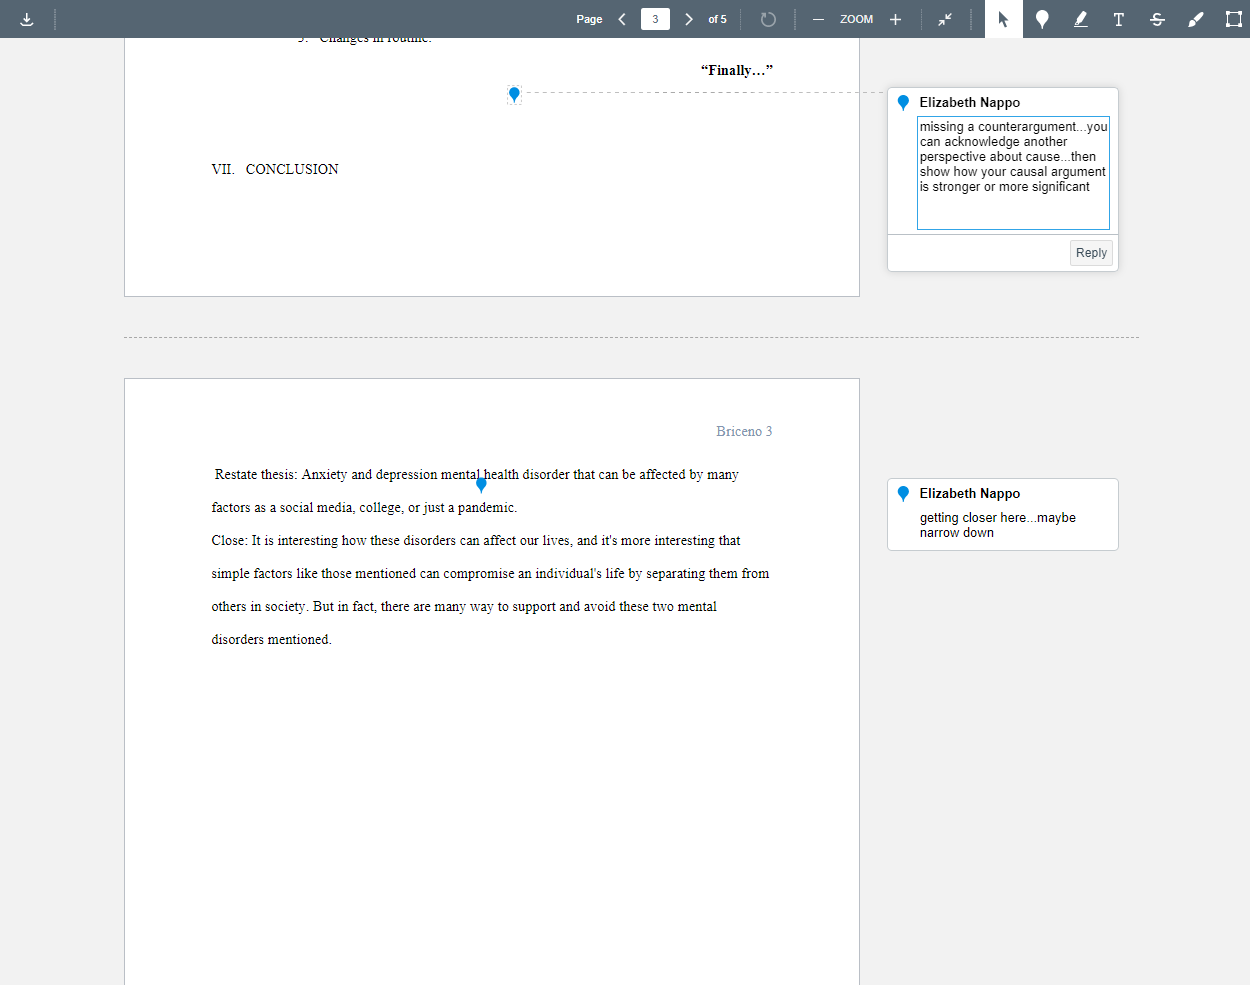Select the free text annotation tool
The height and width of the screenshot is (985, 1250).
click(x=1119, y=19)
